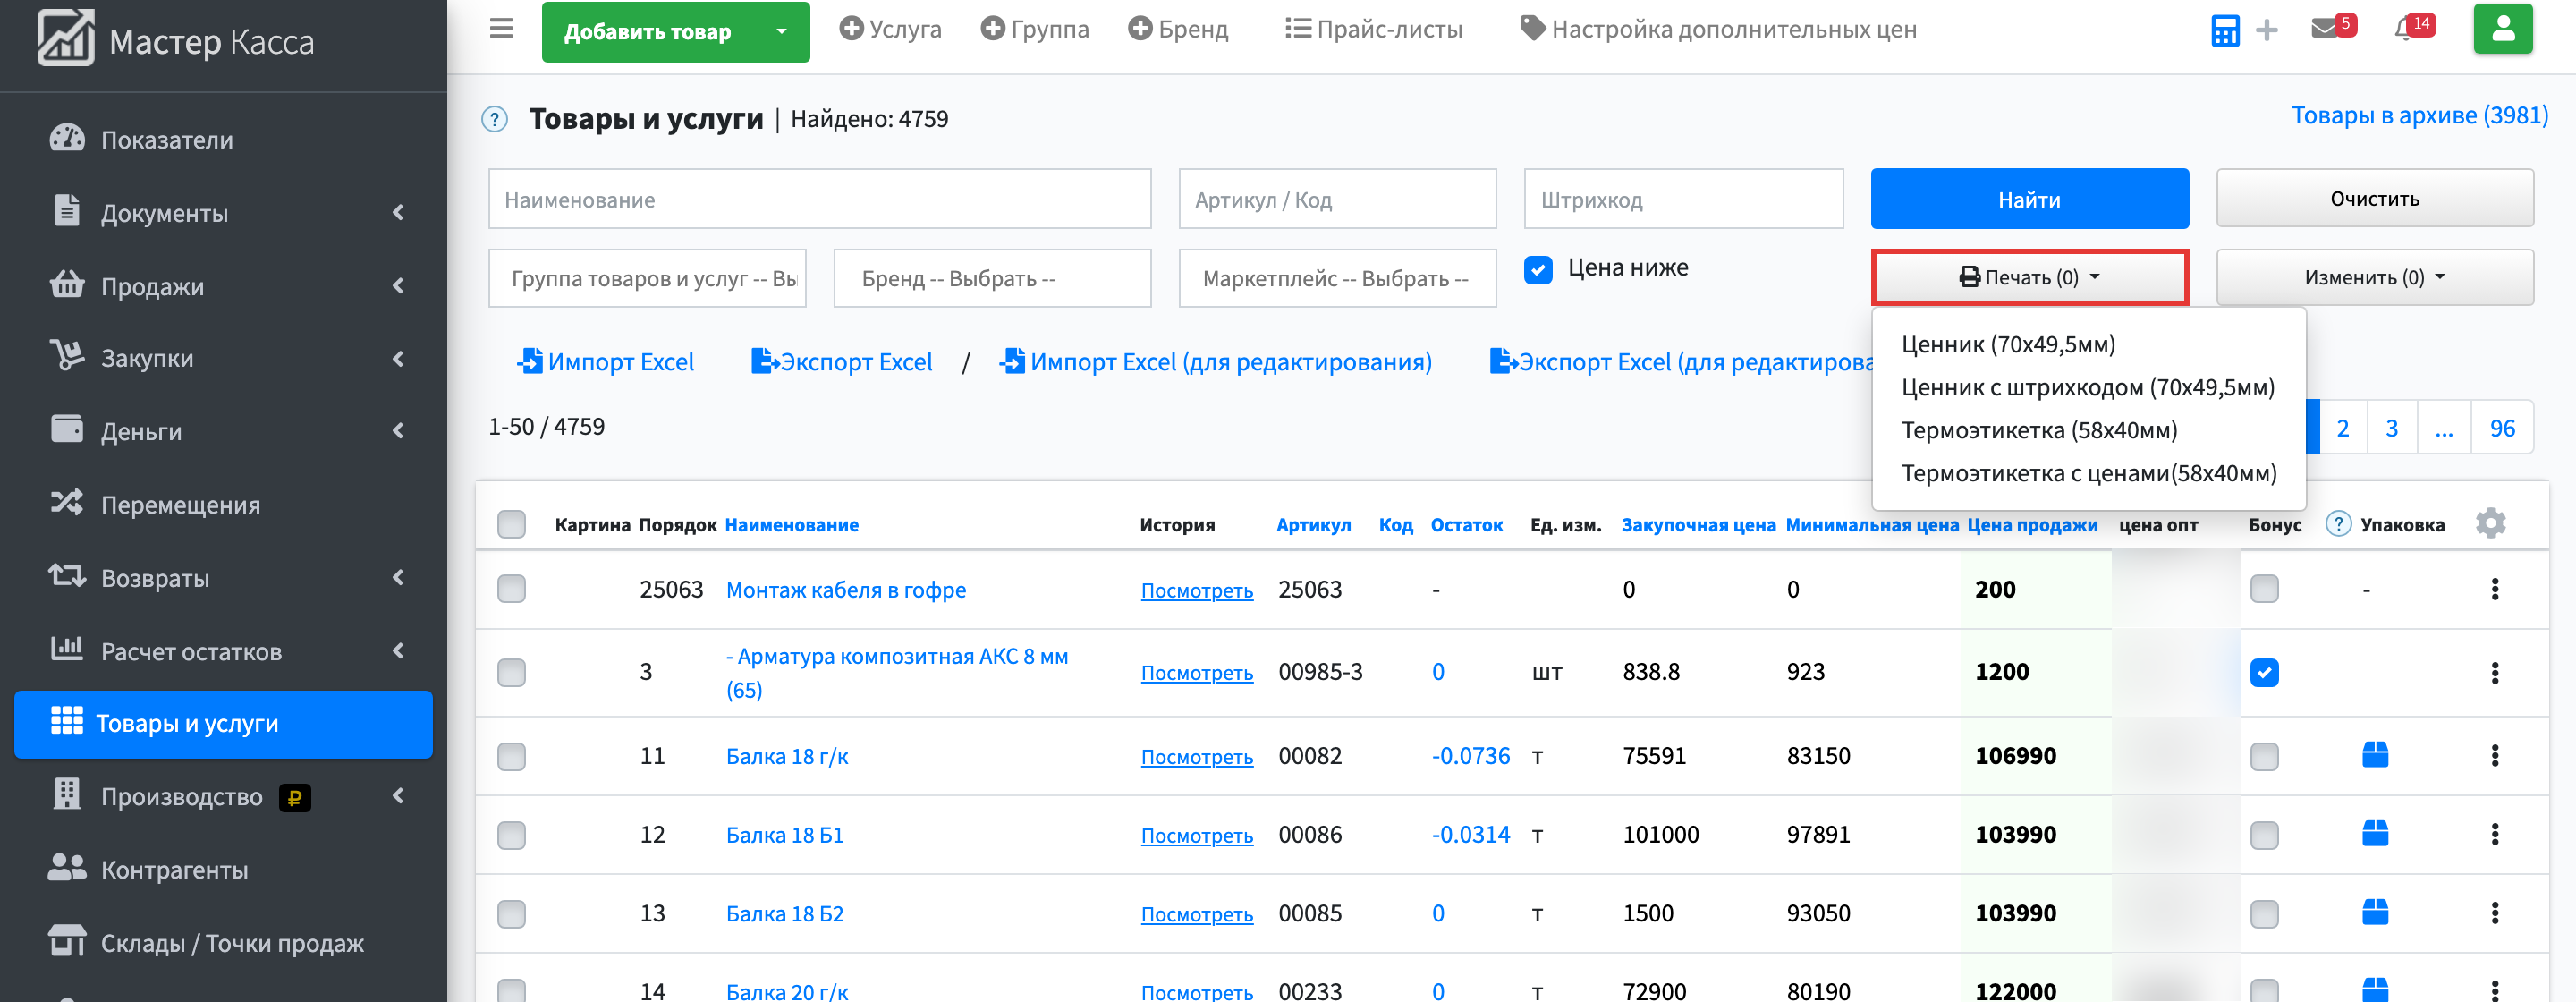Screen dimensions: 2576x1002
Task: Click the Наименование search field
Action: pyautogui.click(x=819, y=199)
